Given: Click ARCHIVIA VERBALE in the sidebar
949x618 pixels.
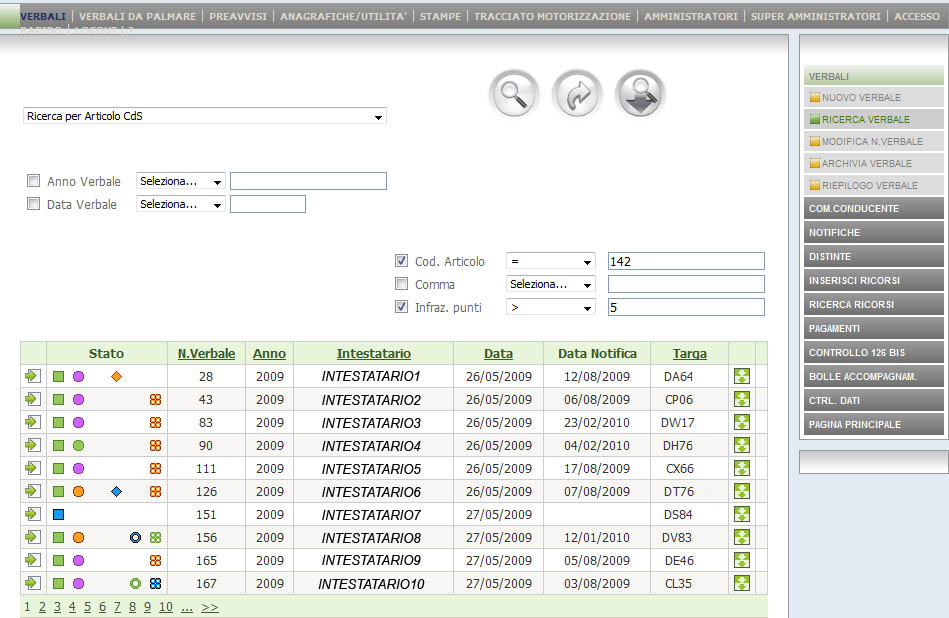Looking at the screenshot, I should [874, 163].
